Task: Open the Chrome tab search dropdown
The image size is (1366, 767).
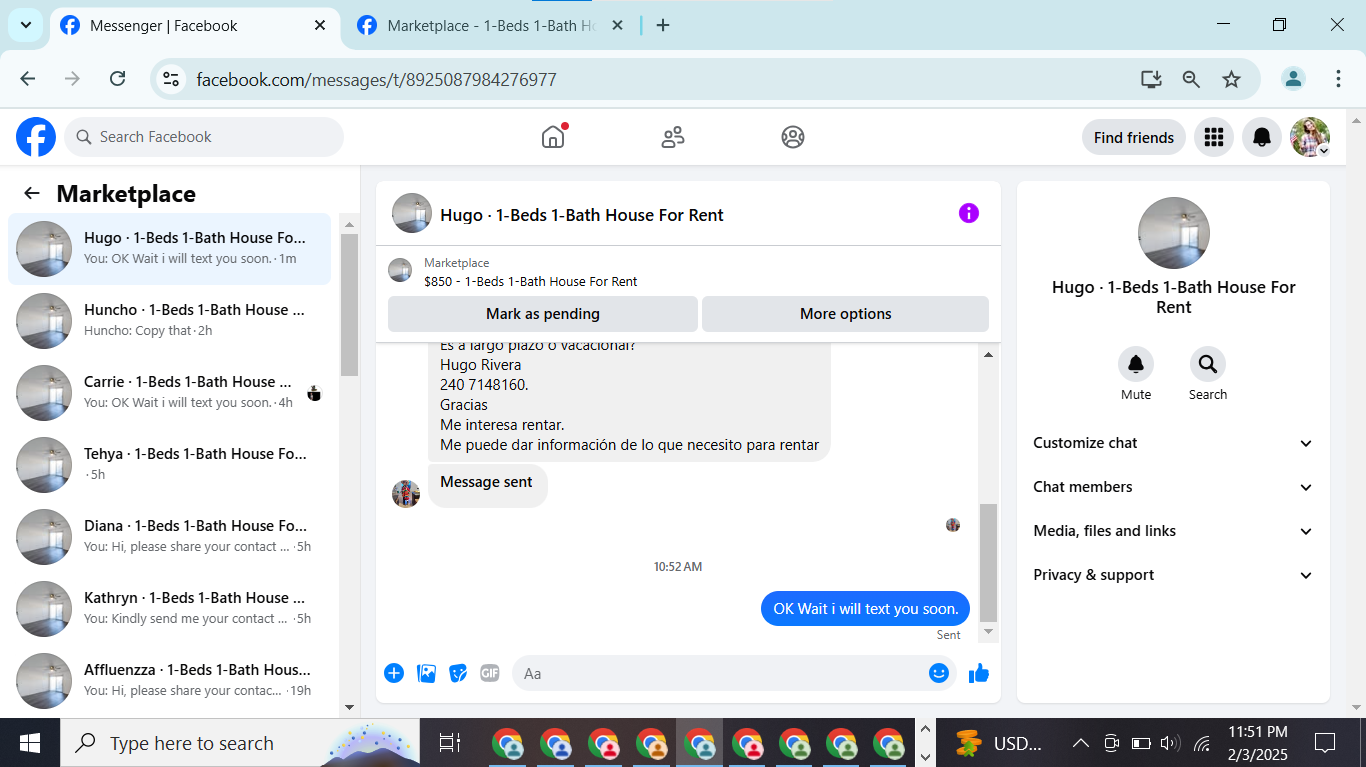Action: click(25, 25)
